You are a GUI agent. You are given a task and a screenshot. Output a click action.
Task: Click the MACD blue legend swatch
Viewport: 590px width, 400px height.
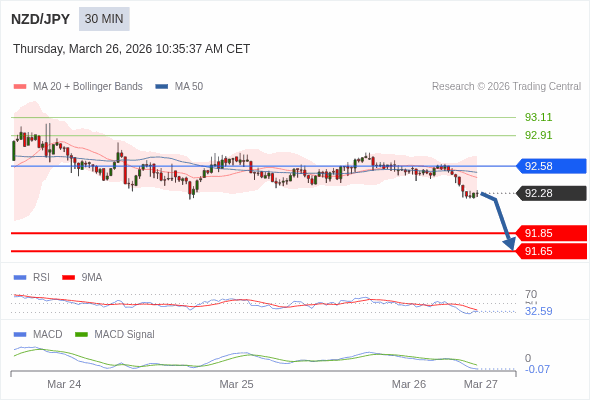tap(20, 335)
